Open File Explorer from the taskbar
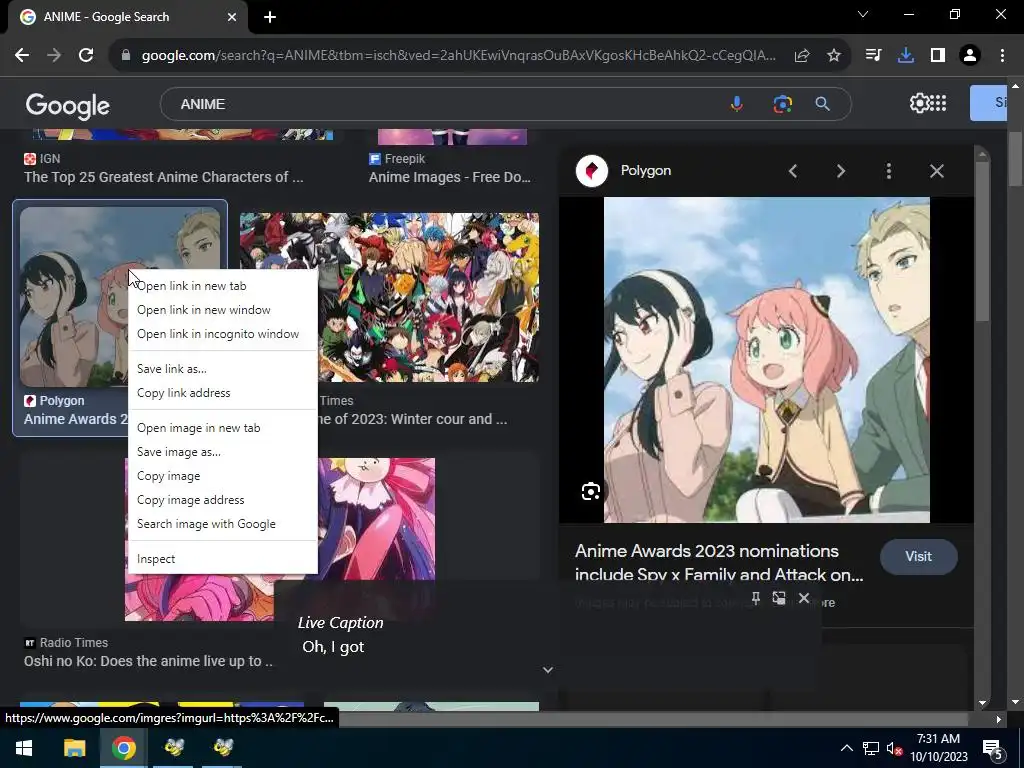Viewport: 1024px width, 768px height. tap(74, 748)
